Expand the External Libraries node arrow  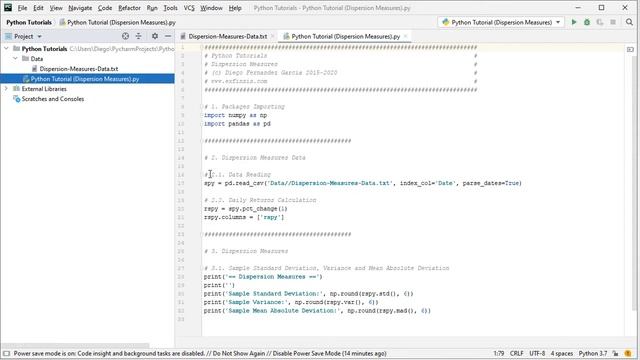coord(6,89)
